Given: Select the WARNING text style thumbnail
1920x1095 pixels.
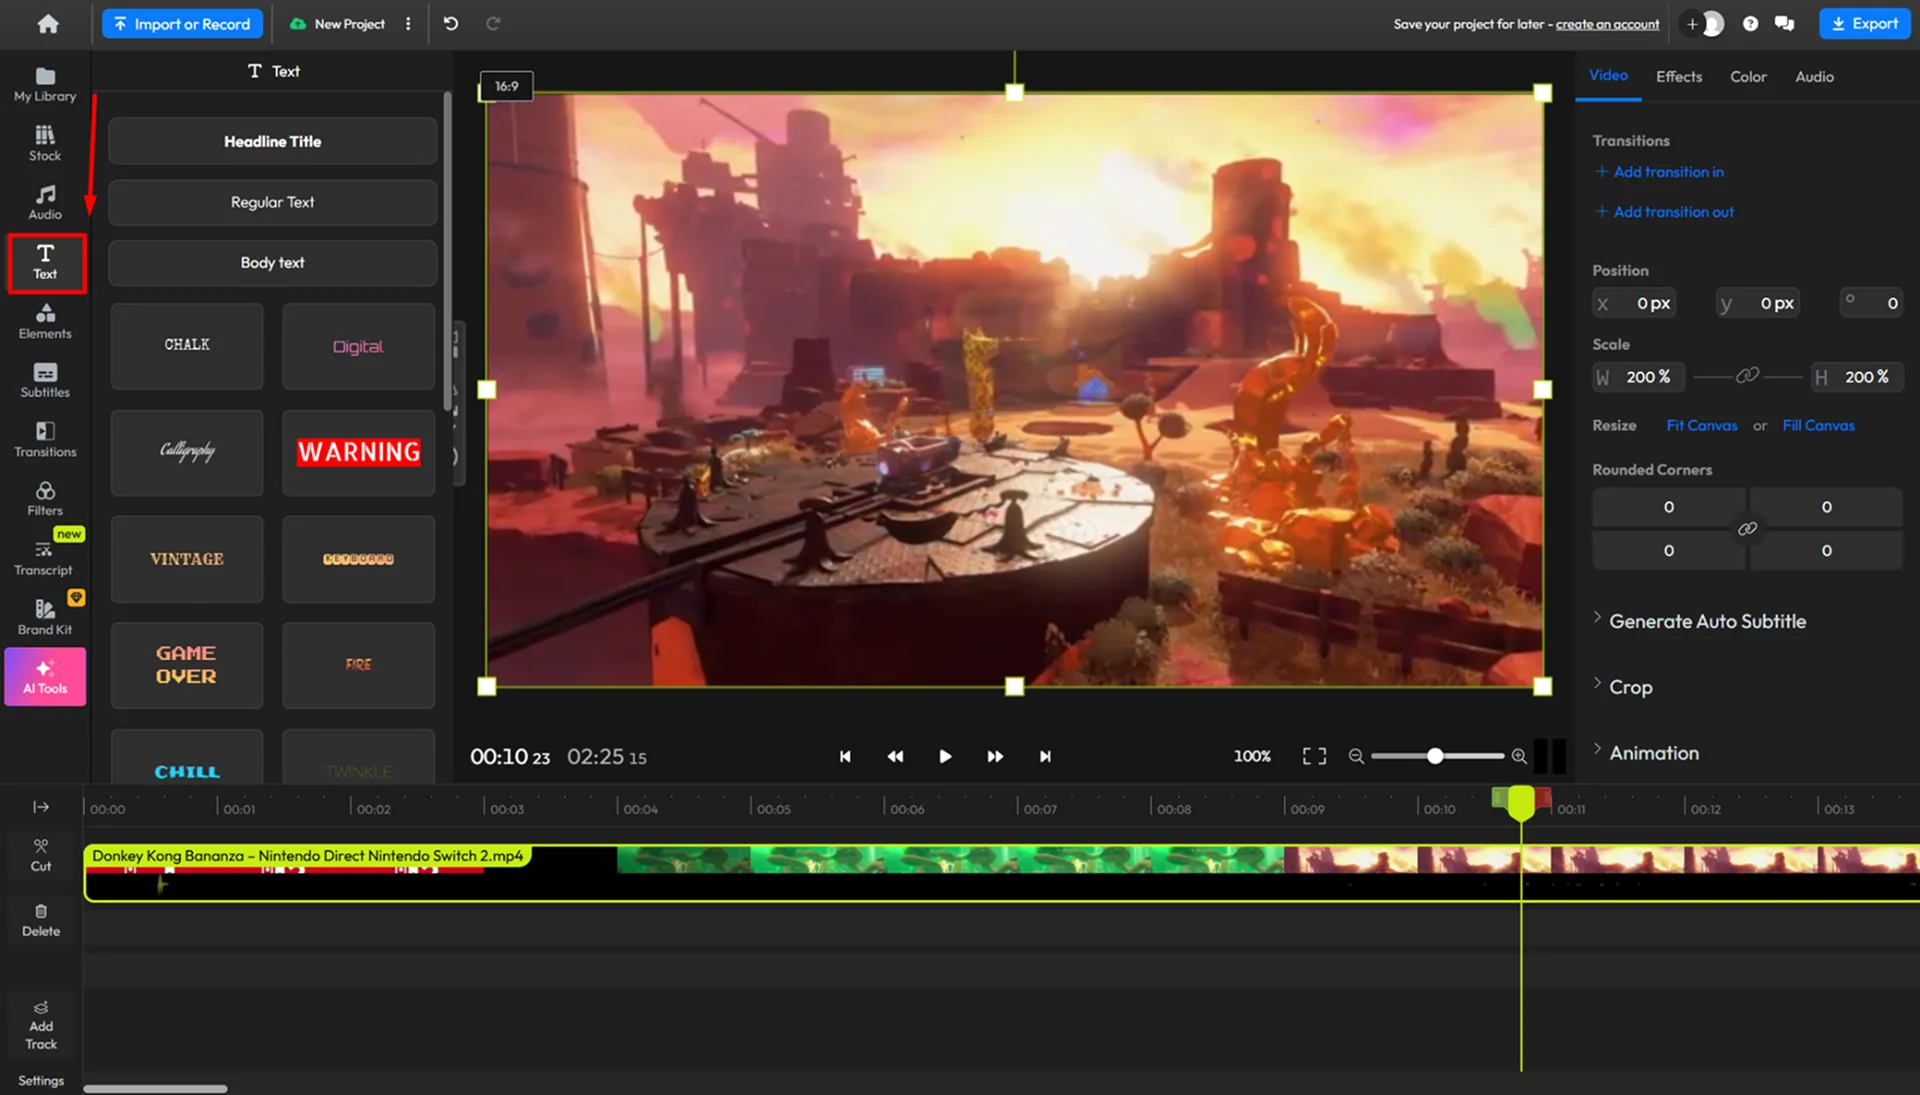Looking at the screenshot, I should 358,452.
